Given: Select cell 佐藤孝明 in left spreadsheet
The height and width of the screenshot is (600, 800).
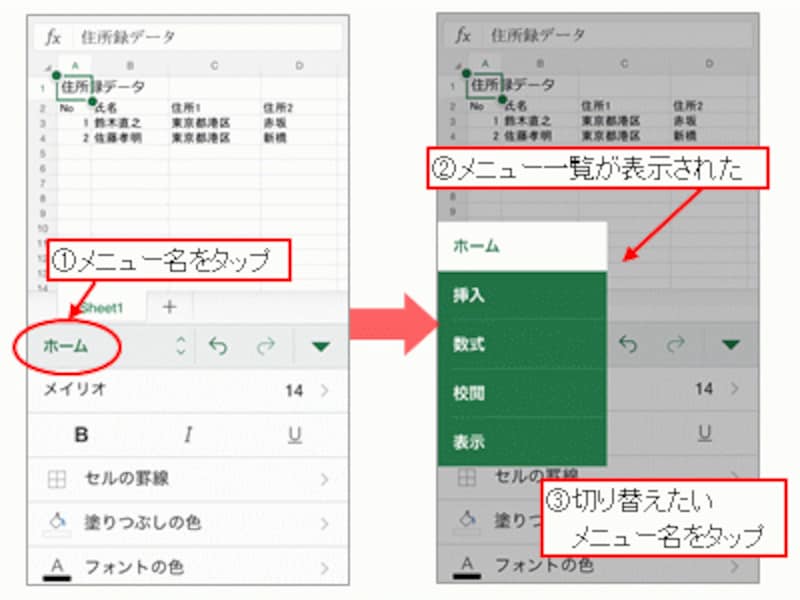Looking at the screenshot, I should click(x=118, y=138).
